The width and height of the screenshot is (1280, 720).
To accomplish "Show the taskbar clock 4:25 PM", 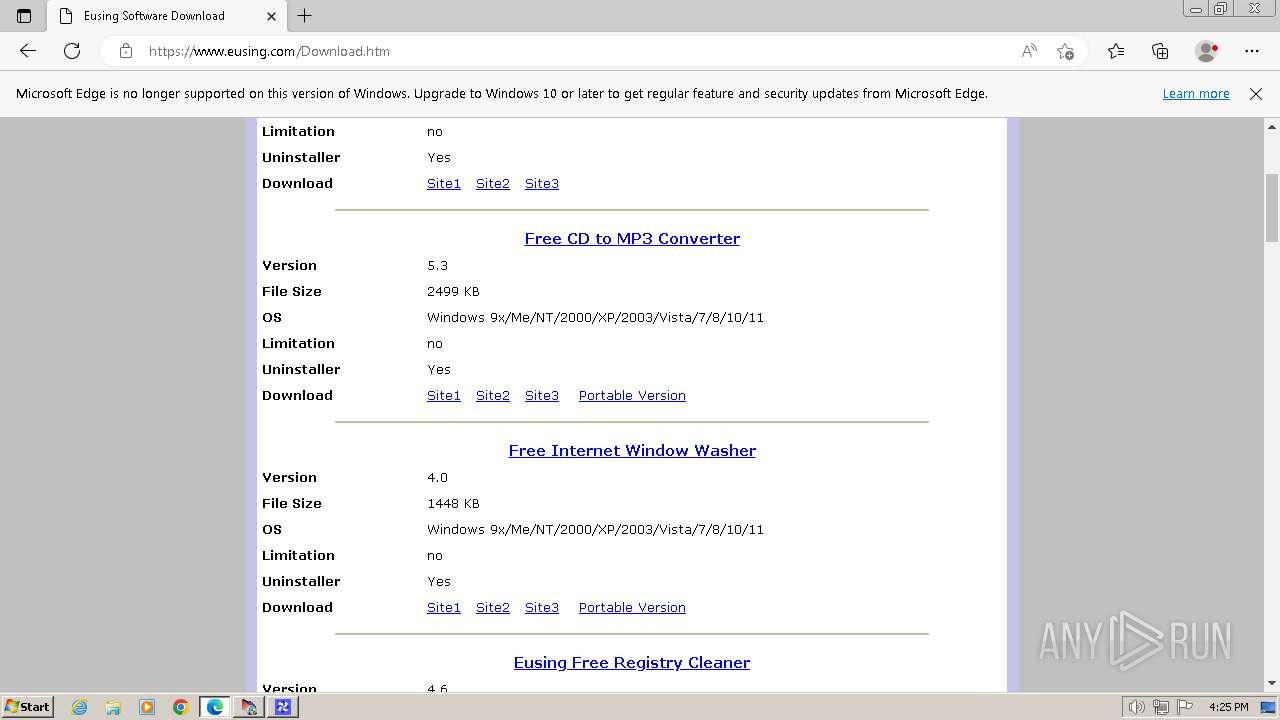I will (1228, 707).
